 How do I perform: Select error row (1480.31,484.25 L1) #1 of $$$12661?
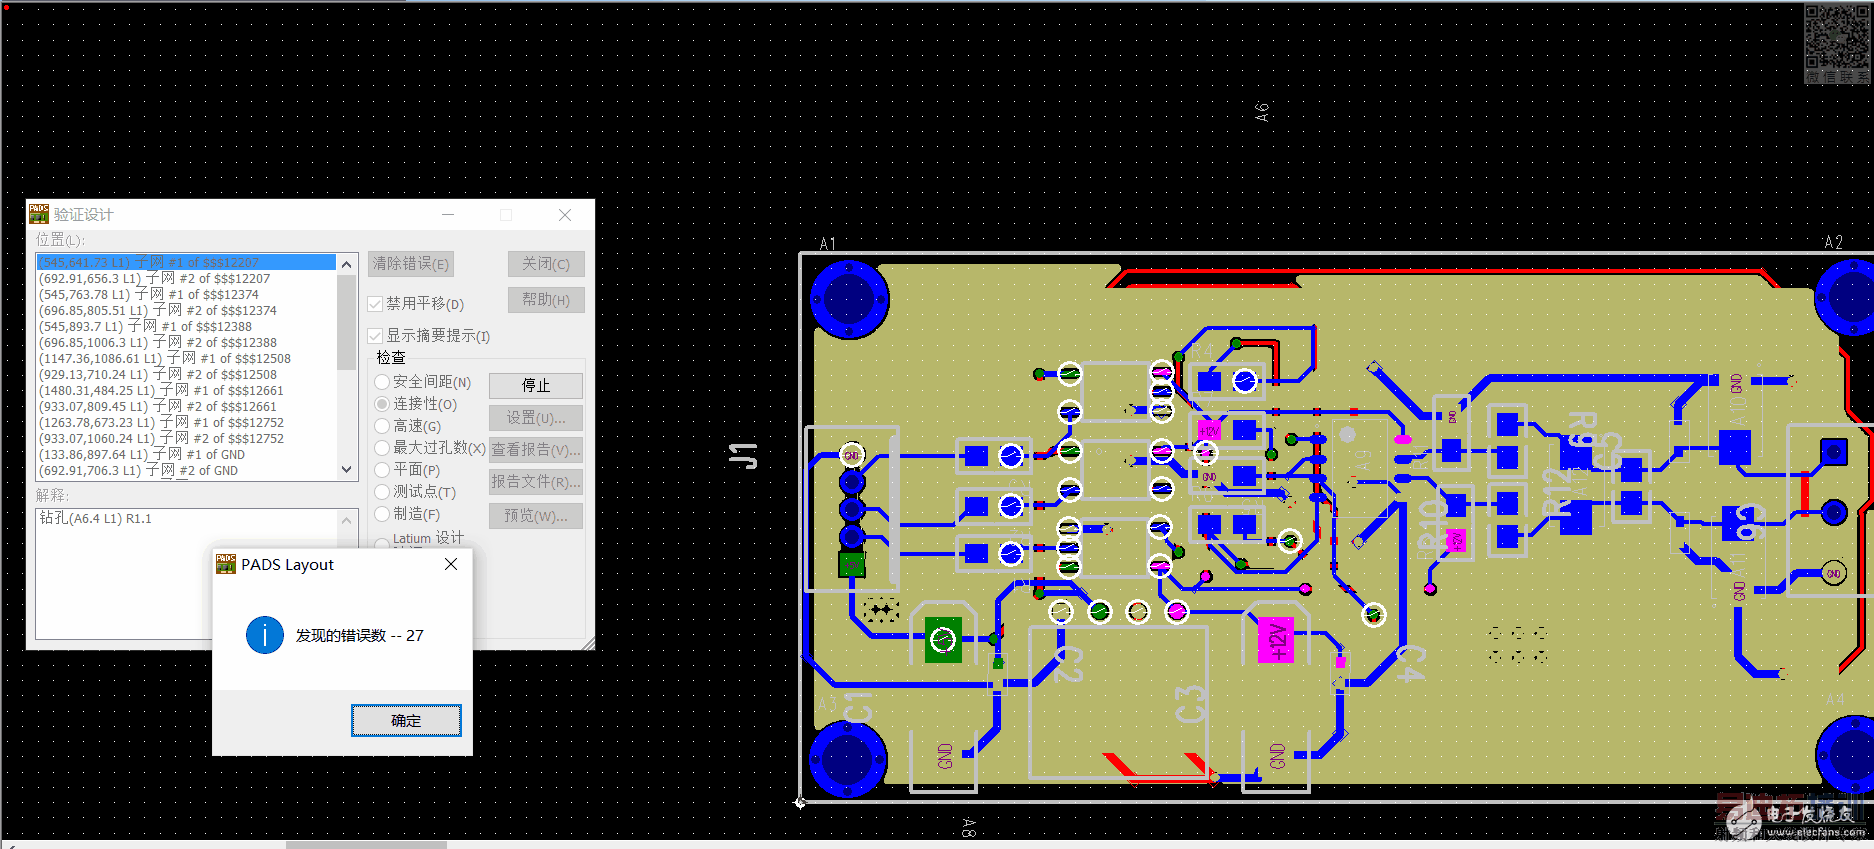[186, 390]
